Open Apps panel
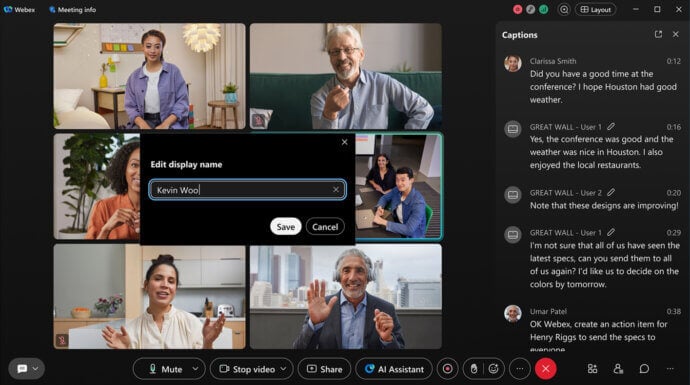 [x=592, y=369]
